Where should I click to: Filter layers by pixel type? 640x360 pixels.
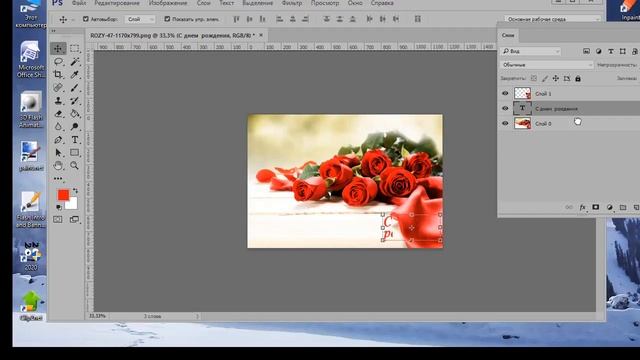(x=586, y=51)
